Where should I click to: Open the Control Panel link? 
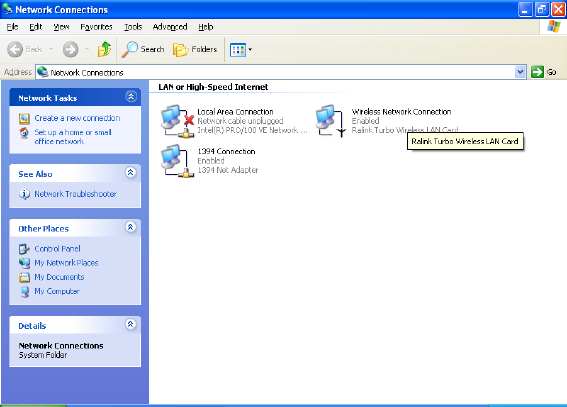coord(57,249)
